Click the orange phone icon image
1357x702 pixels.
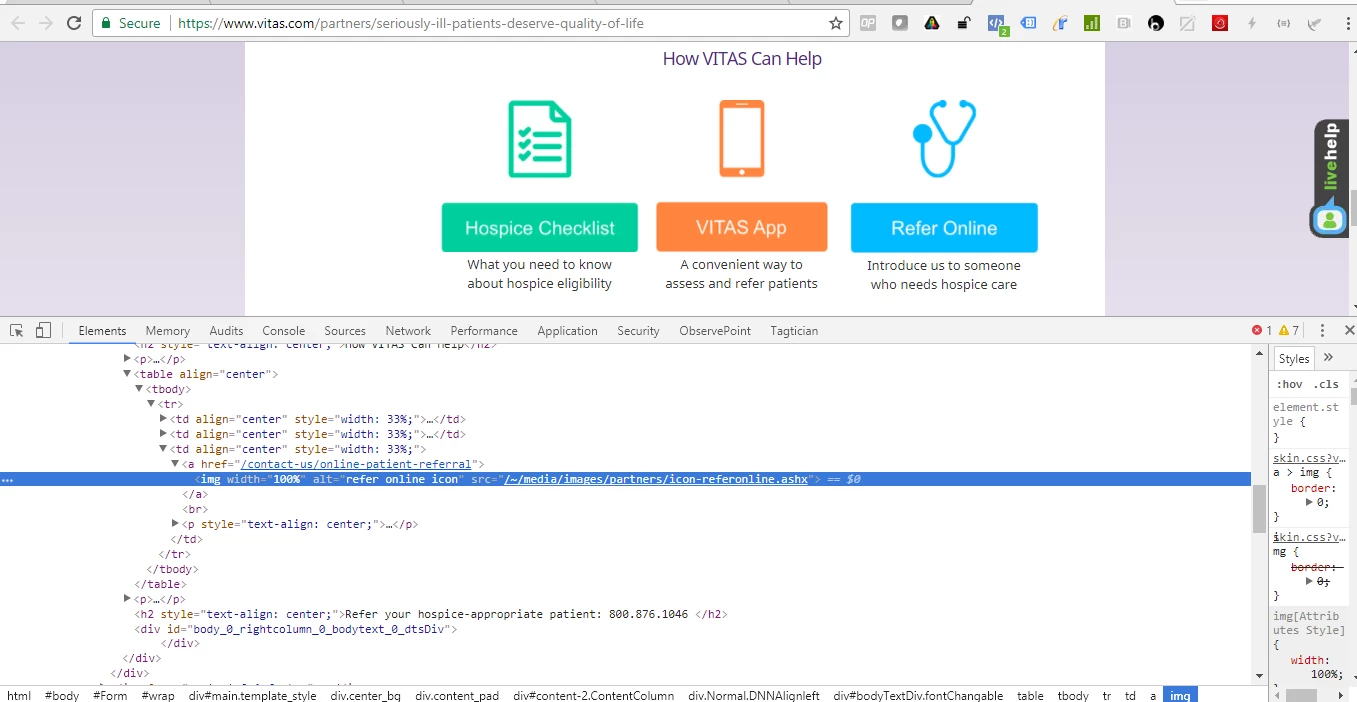click(x=741, y=138)
